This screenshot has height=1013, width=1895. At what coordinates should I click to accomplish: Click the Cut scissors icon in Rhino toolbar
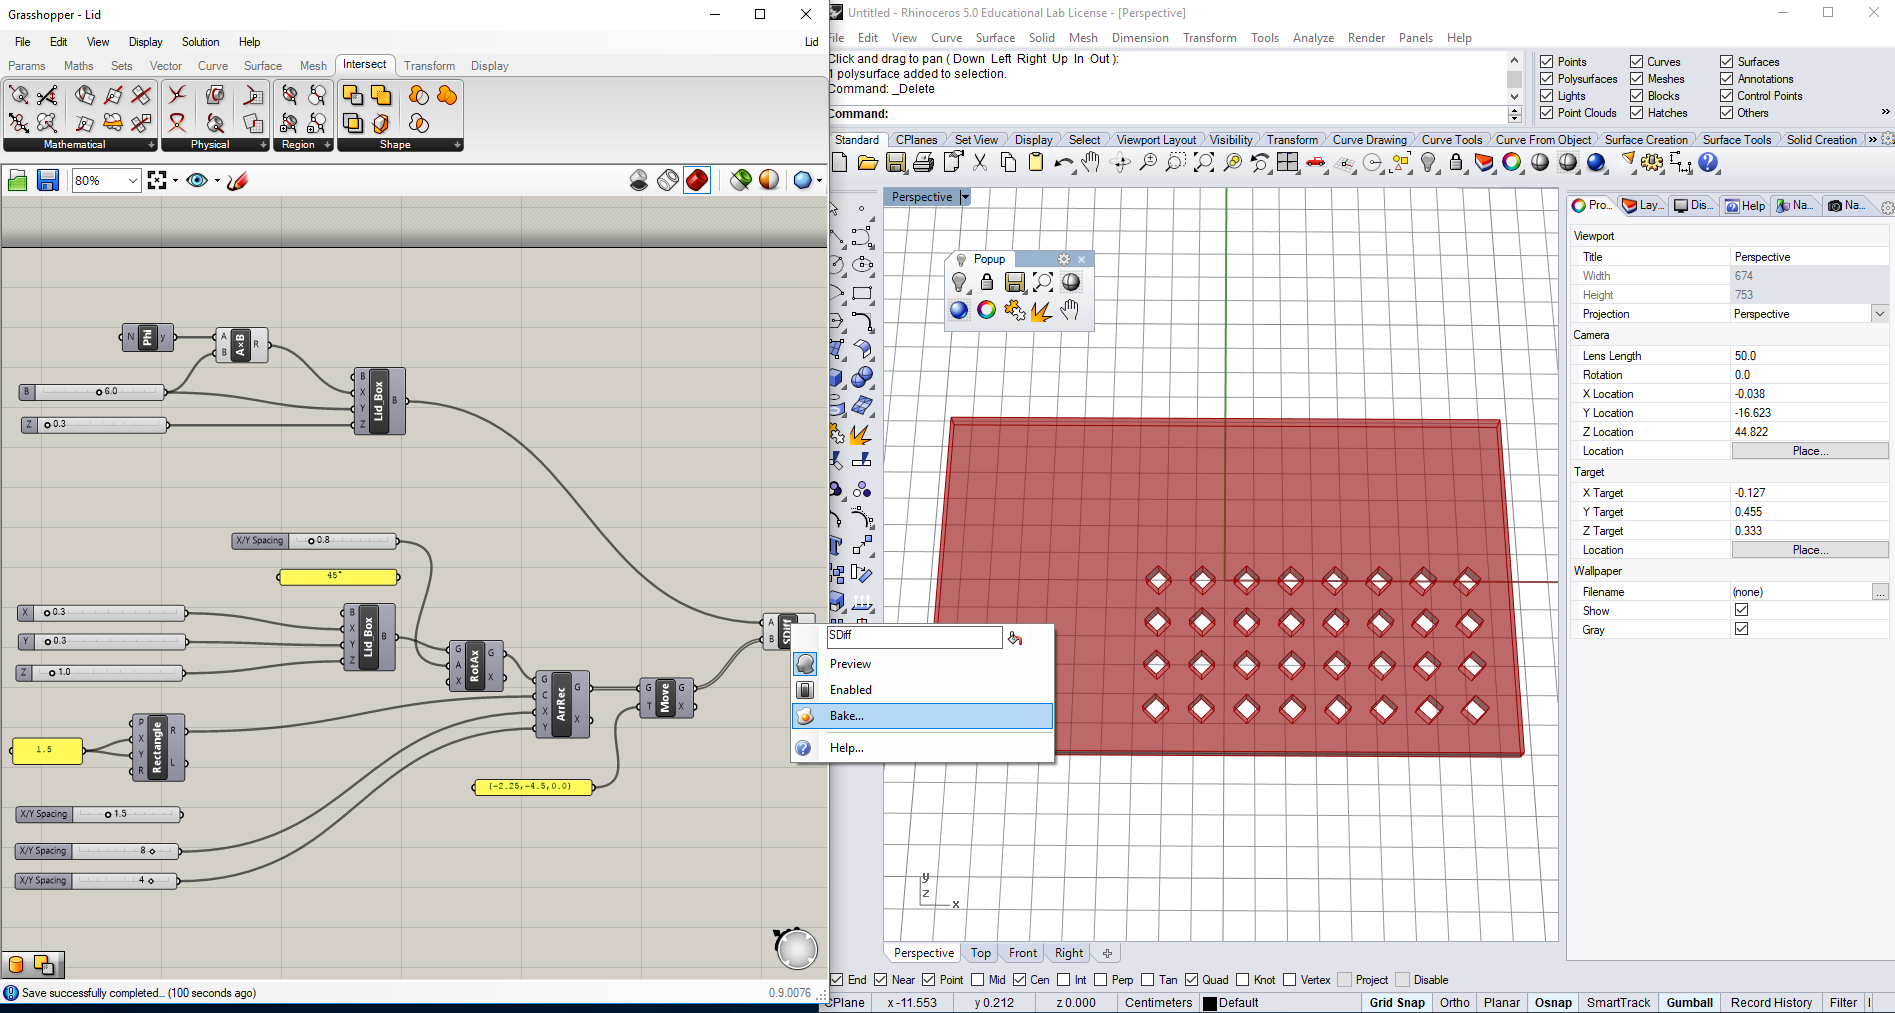(980, 162)
